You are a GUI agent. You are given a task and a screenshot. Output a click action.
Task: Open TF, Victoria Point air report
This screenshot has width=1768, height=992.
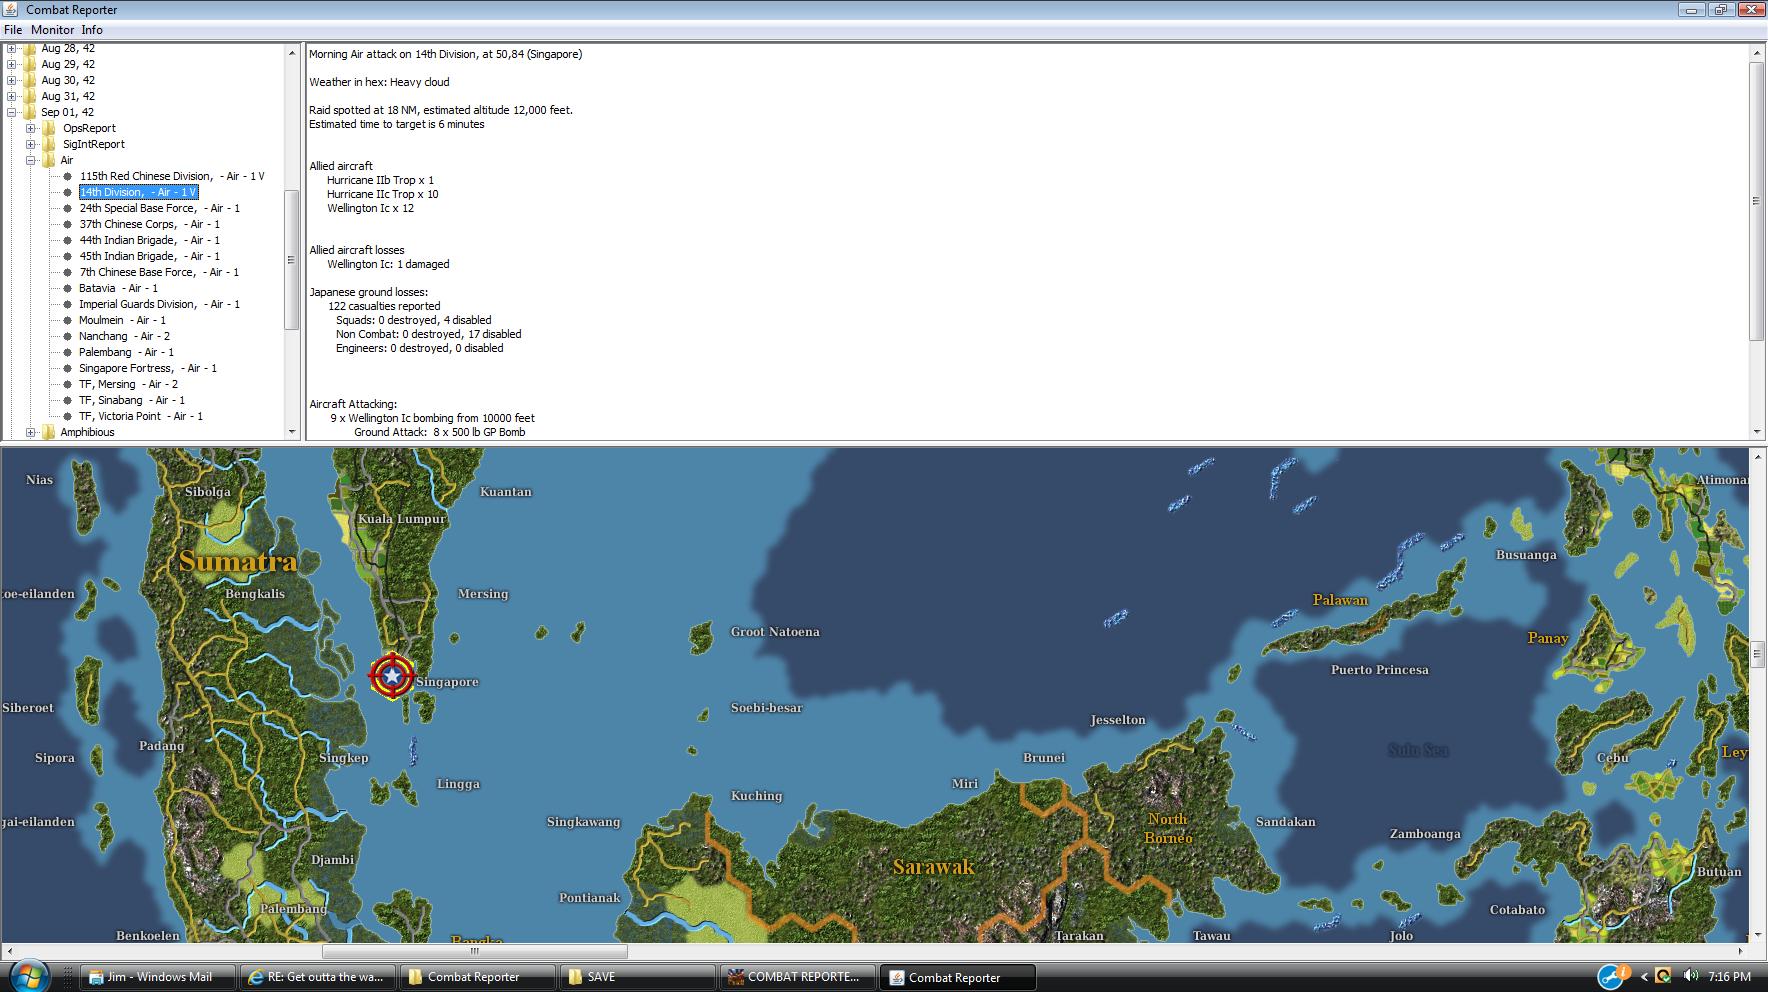[x=141, y=416]
